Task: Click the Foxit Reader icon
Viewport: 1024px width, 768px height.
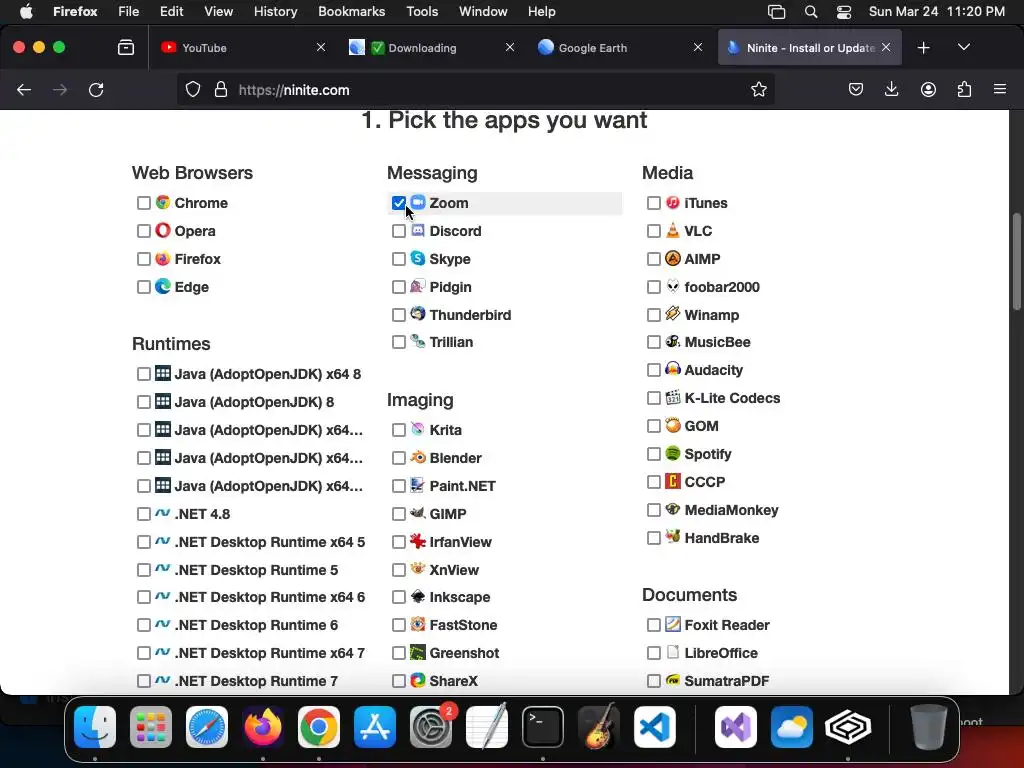Action: pyautogui.click(x=673, y=624)
